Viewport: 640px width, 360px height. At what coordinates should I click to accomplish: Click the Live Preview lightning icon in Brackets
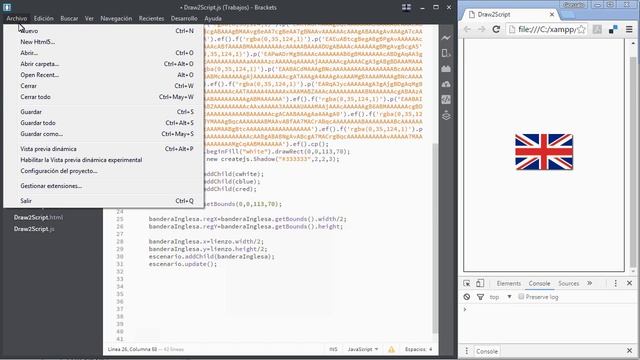click(446, 38)
